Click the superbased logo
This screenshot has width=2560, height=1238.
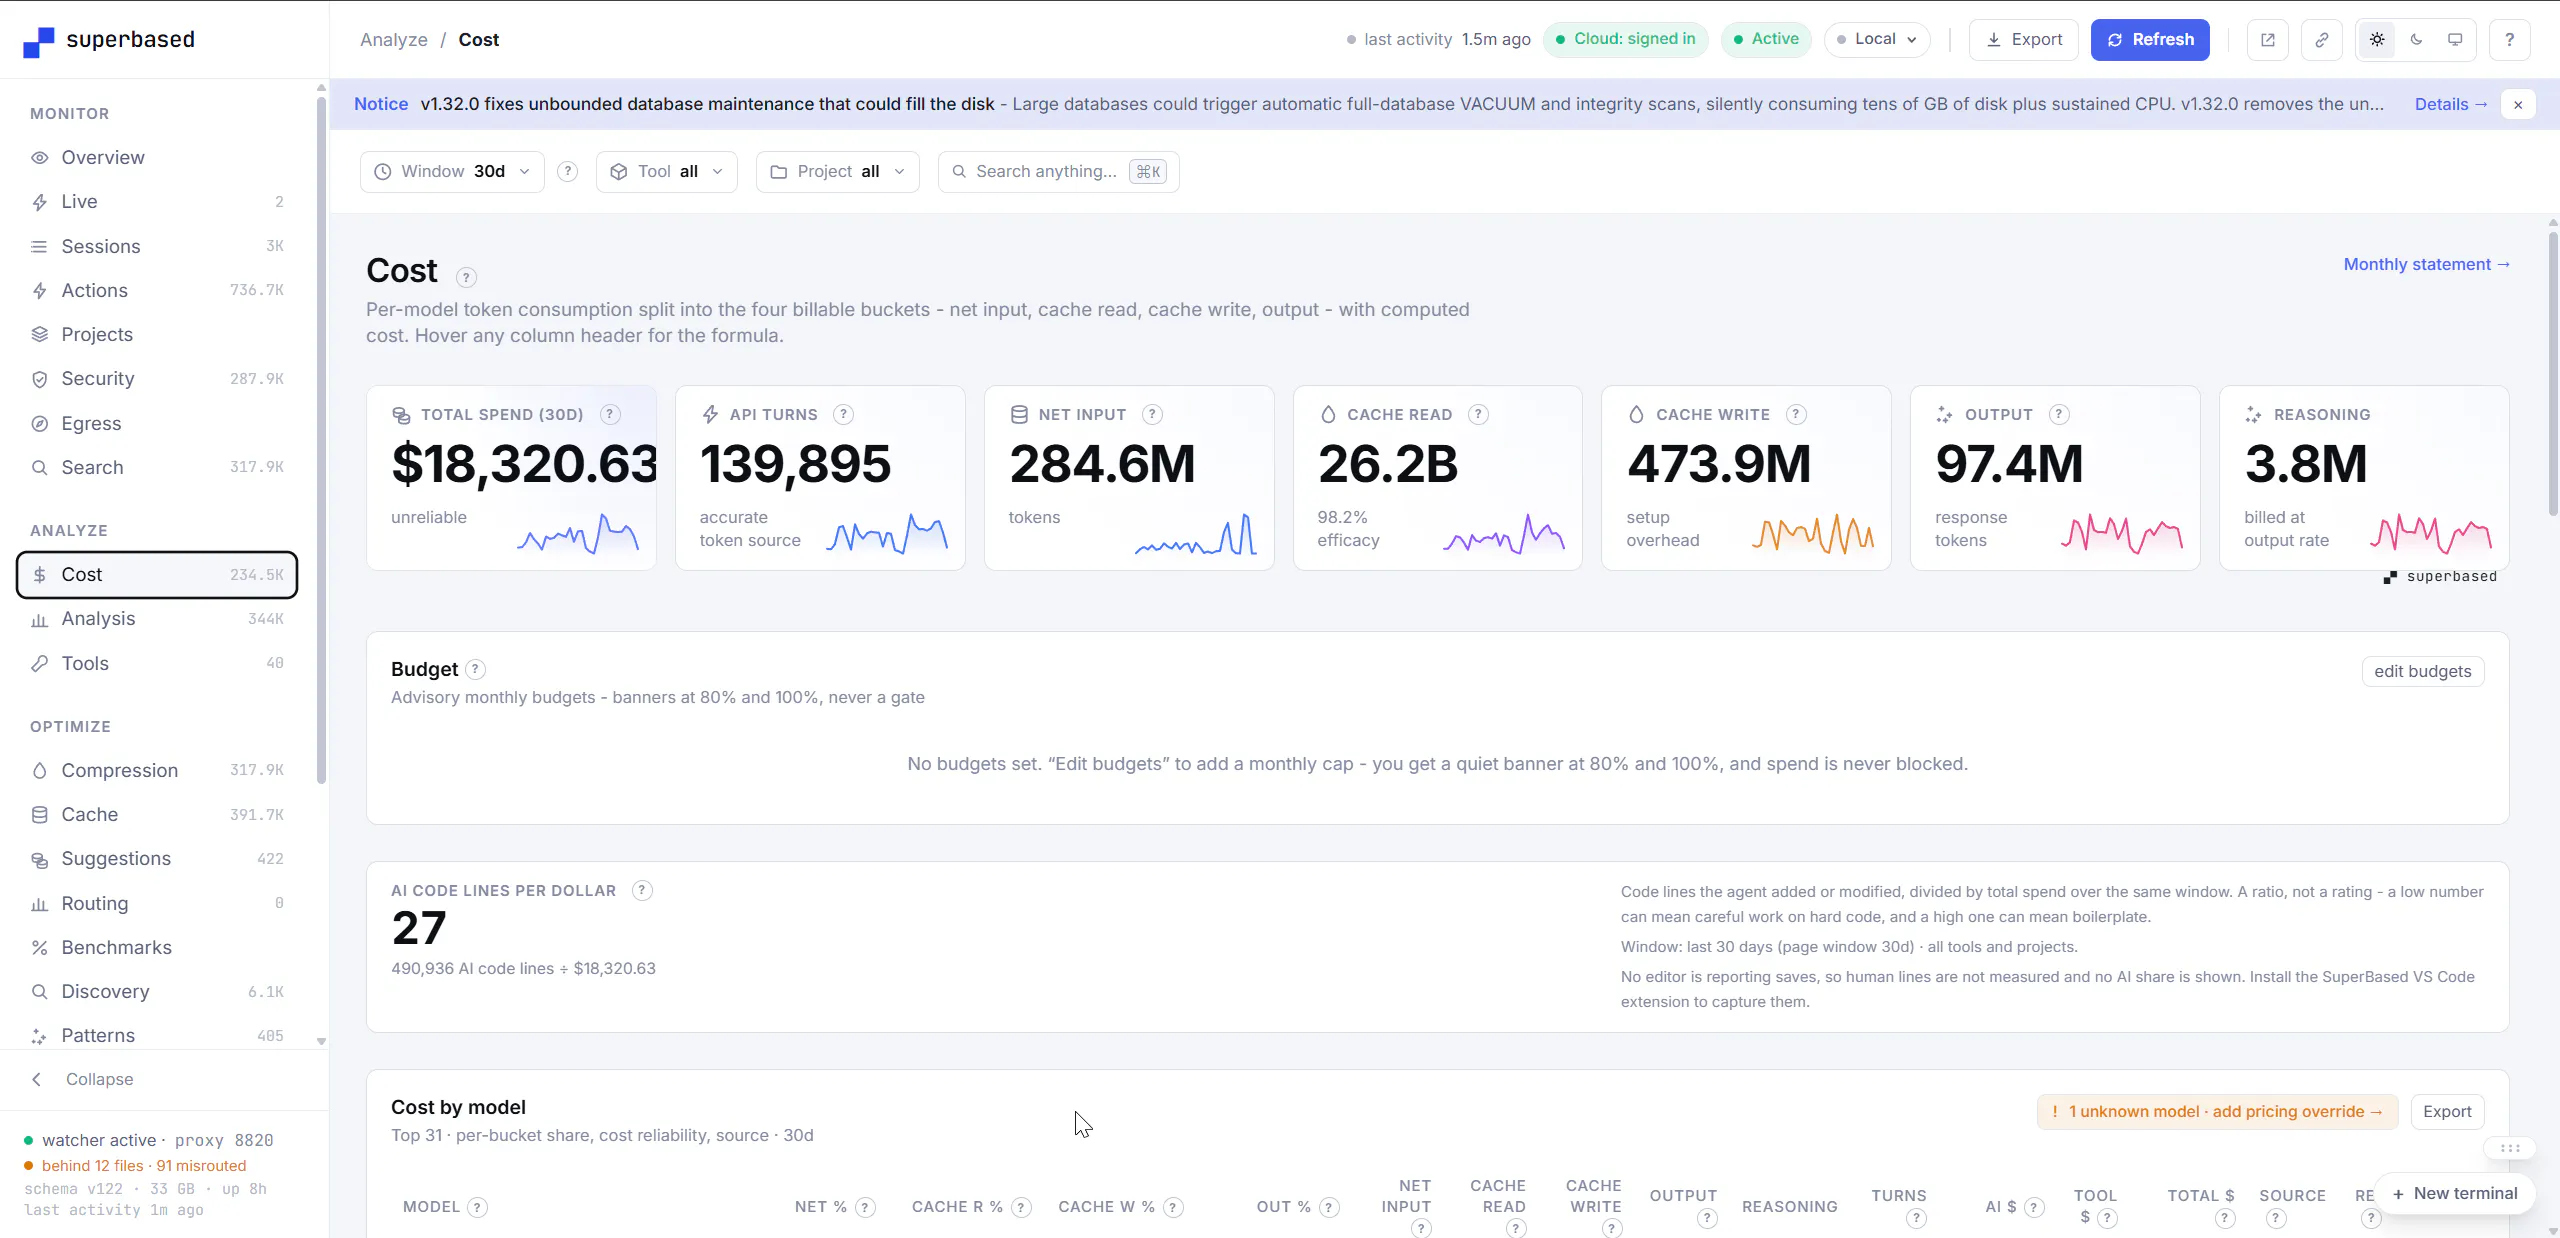pyautogui.click(x=109, y=40)
